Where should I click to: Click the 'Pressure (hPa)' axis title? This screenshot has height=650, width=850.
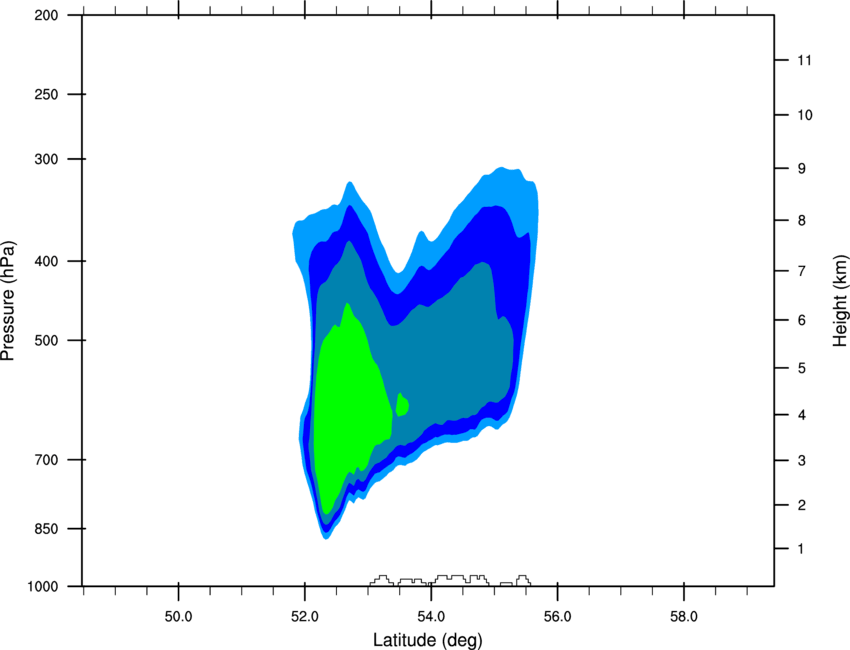click(8, 300)
